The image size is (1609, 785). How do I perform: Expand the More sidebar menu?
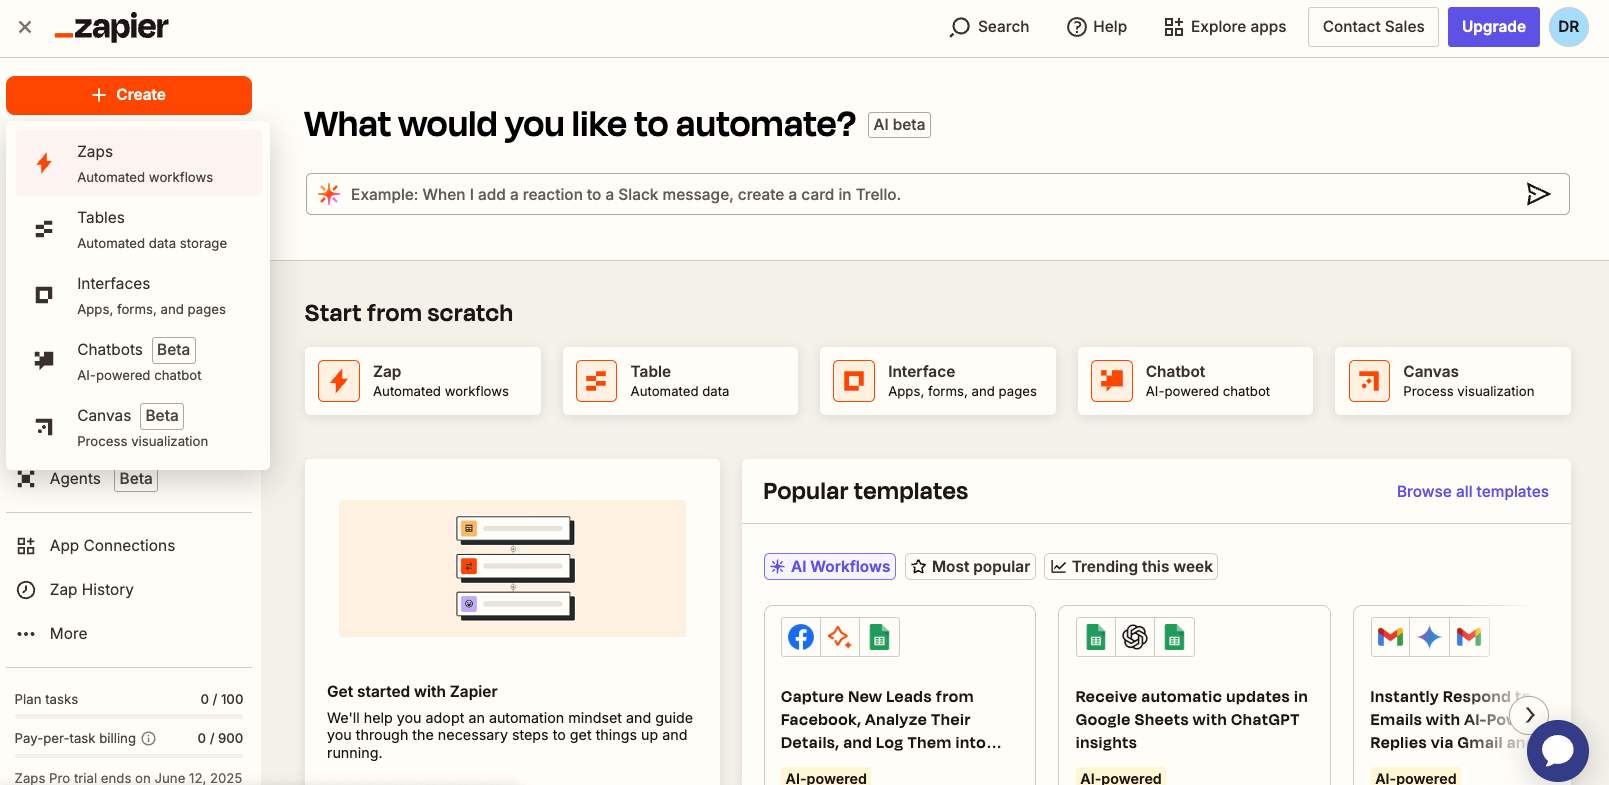68,633
